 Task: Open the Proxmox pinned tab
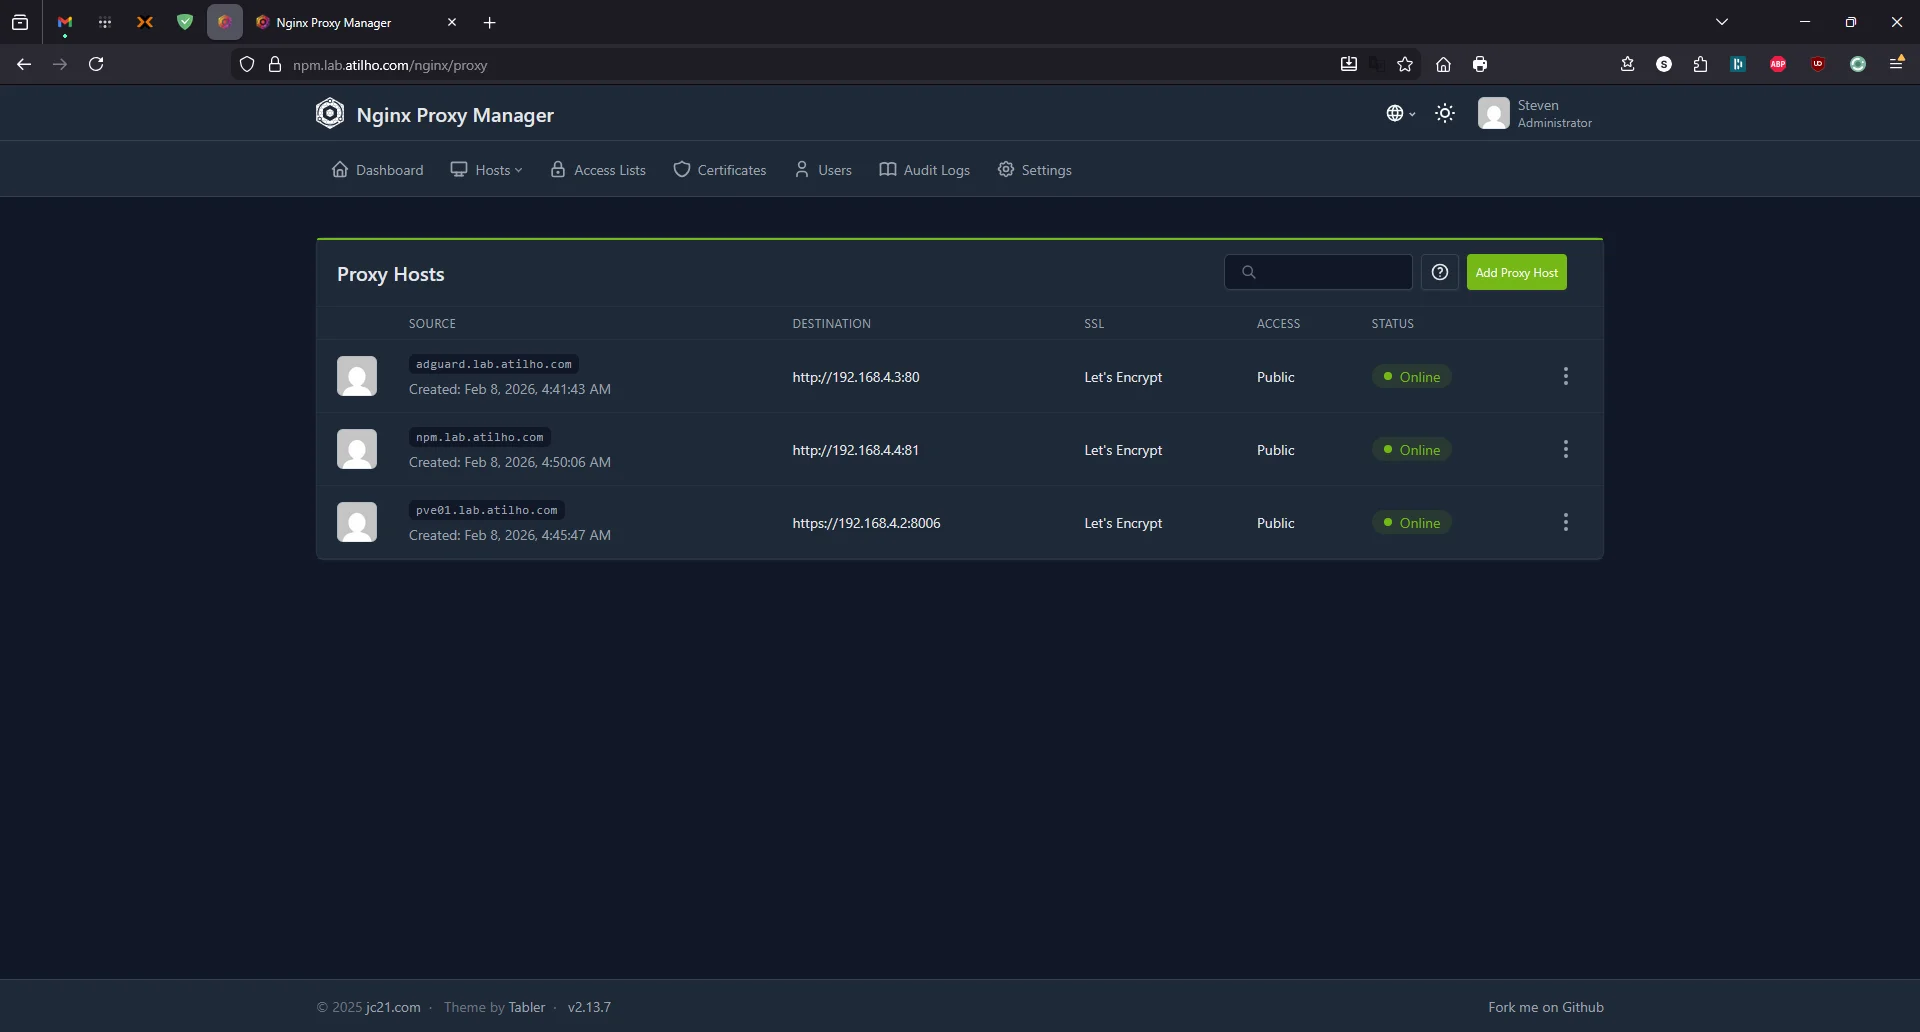(145, 22)
